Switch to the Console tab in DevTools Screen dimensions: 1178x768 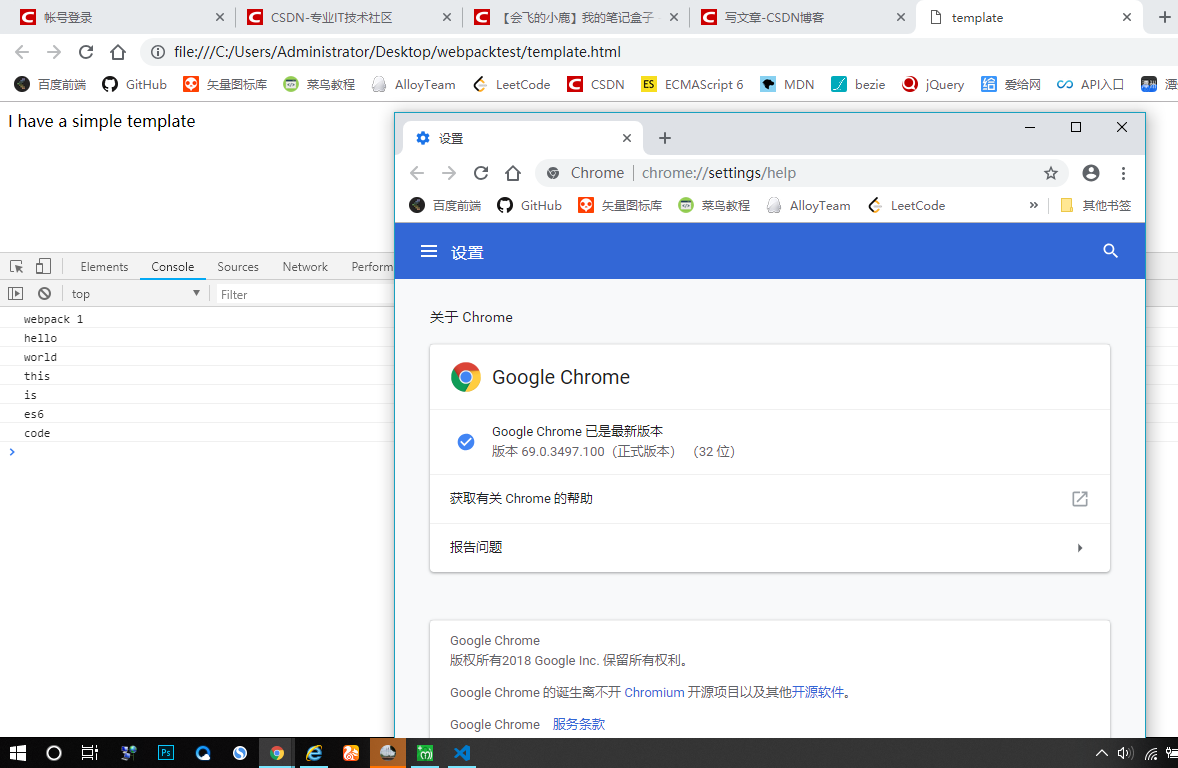[173, 267]
